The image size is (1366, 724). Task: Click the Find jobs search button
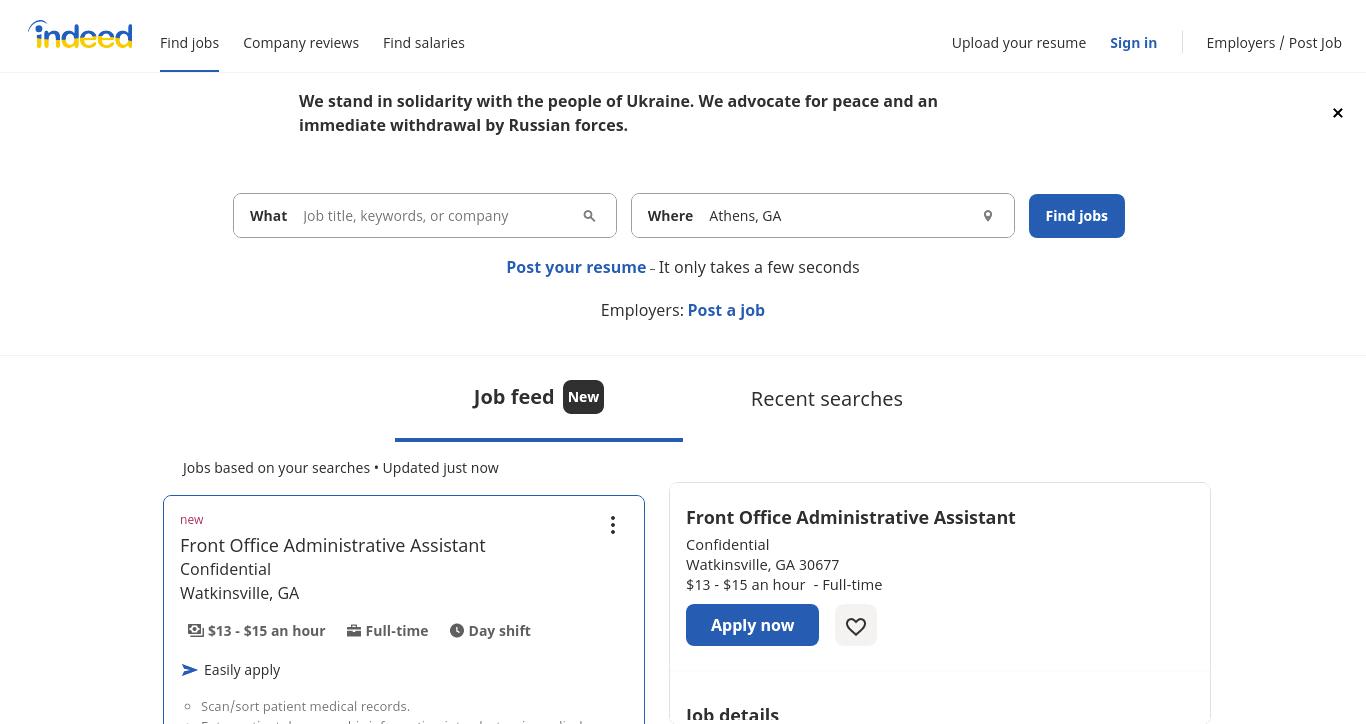pyautogui.click(x=1077, y=216)
